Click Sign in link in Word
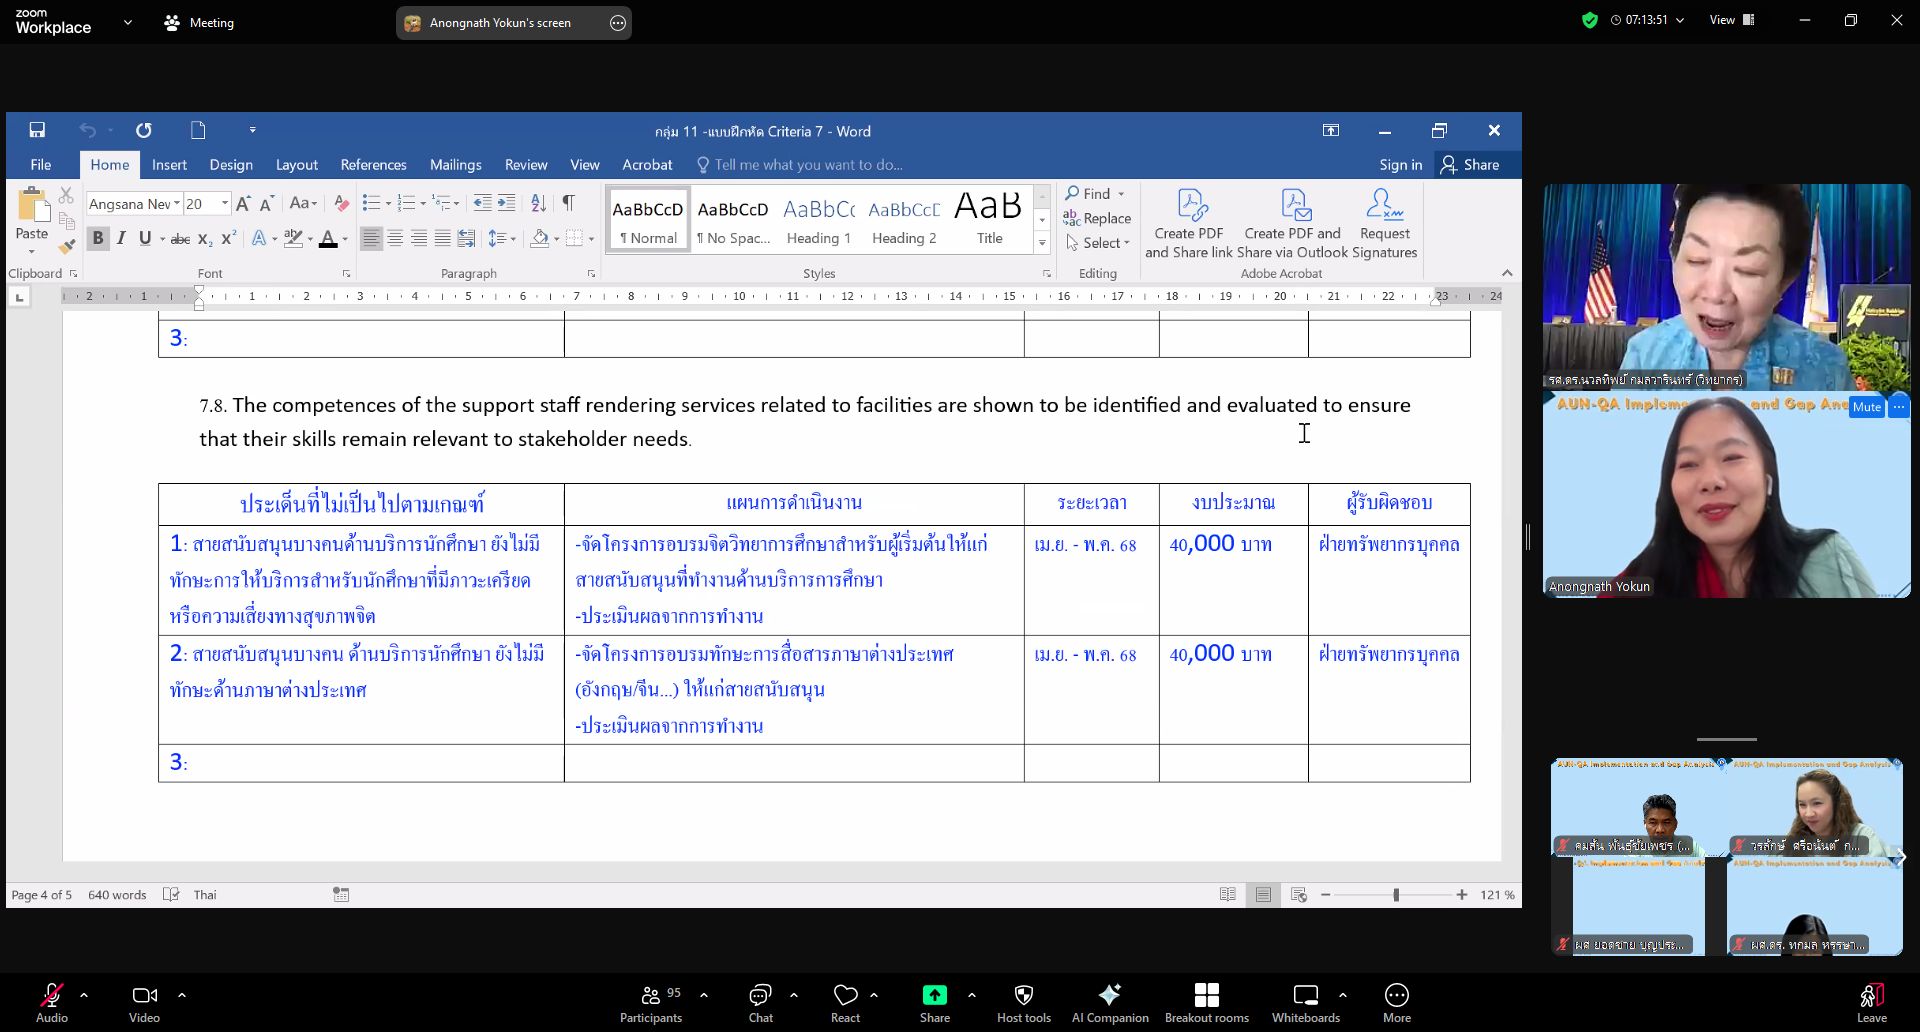This screenshot has height=1032, width=1920. [1400, 165]
